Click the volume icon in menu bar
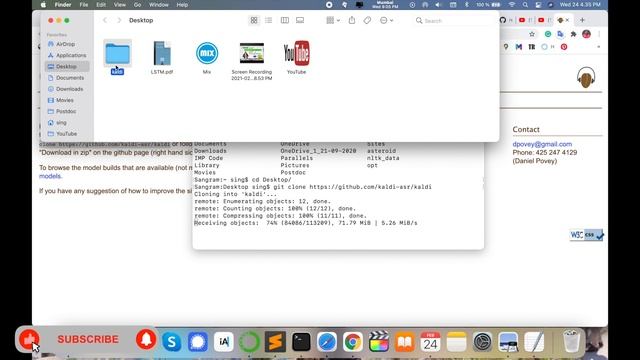This screenshot has width=640, height=360. click(438, 5)
